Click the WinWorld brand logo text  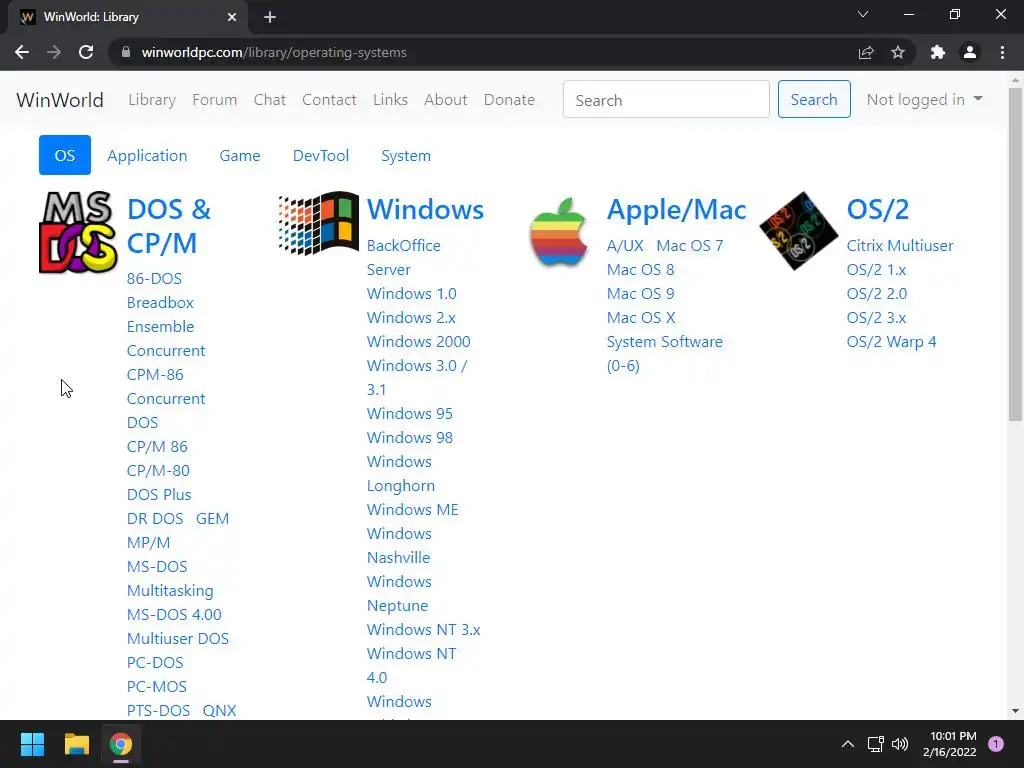tap(60, 99)
